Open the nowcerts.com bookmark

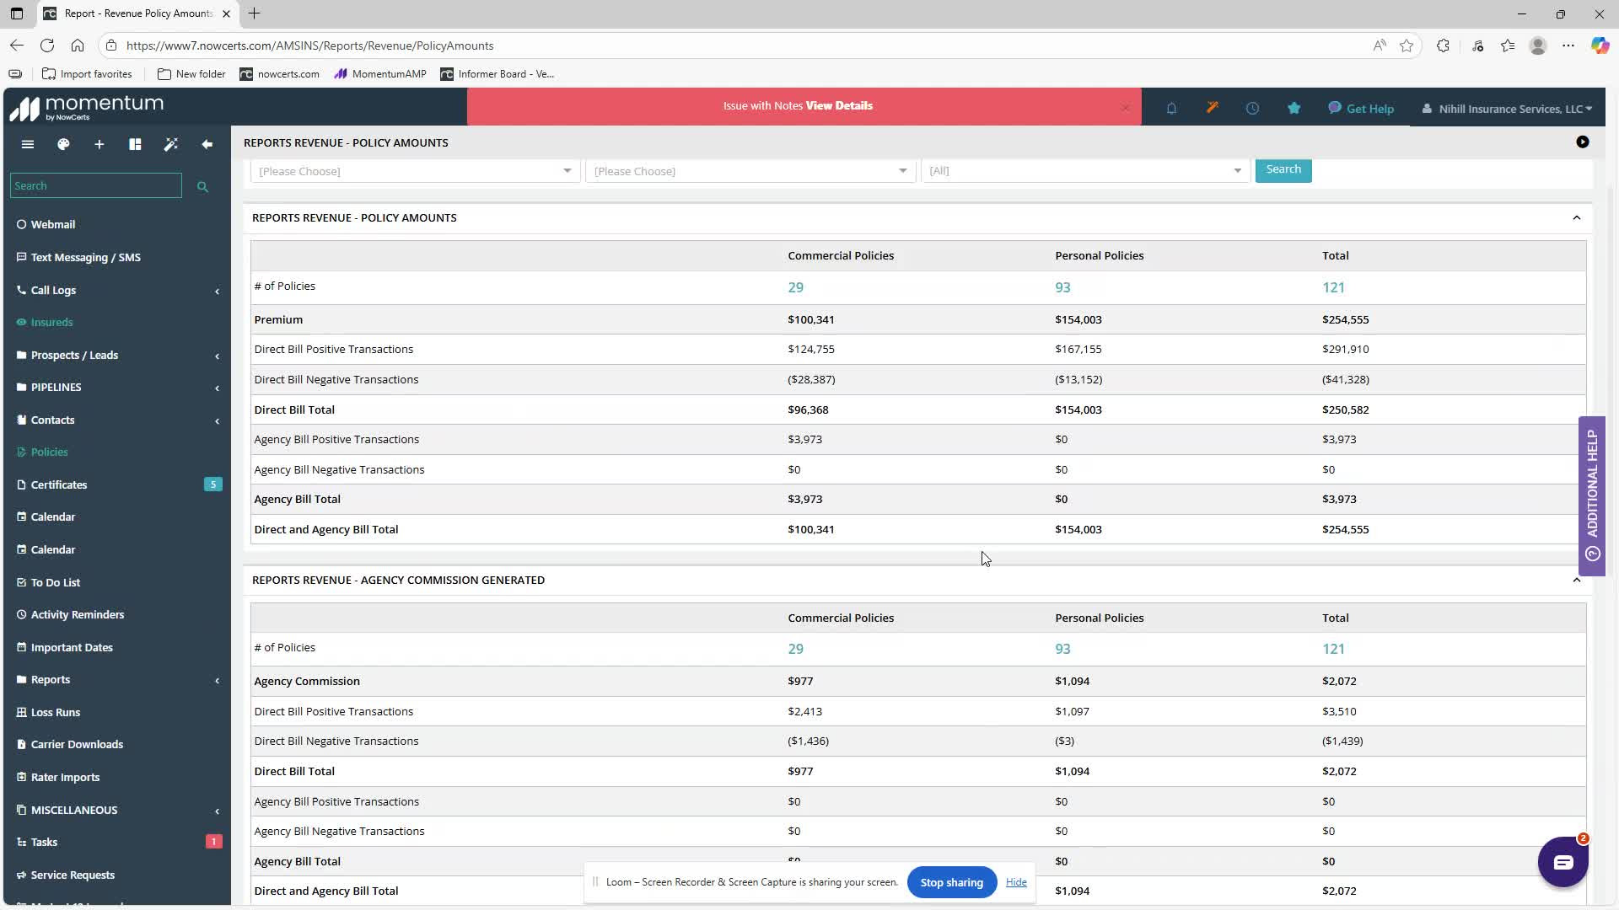pos(279,74)
